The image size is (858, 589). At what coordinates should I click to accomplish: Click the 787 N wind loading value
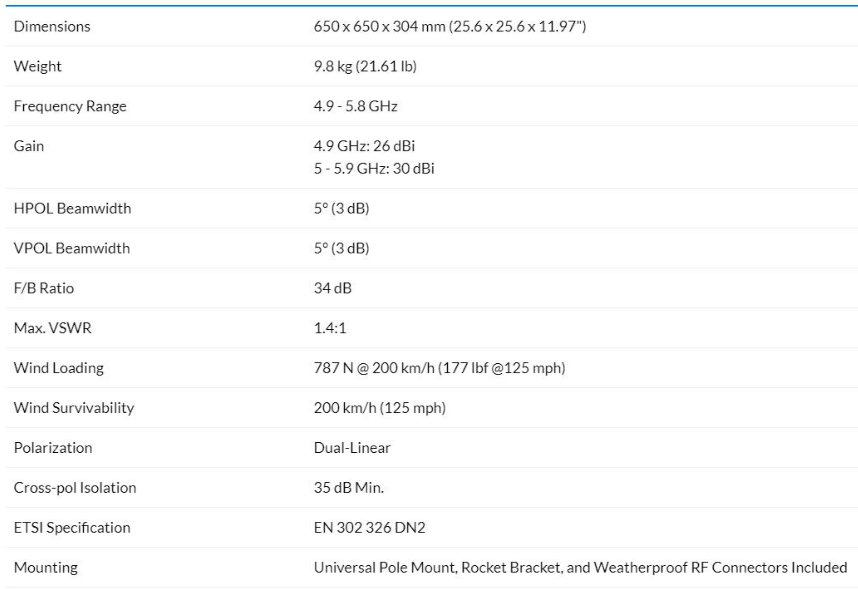pos(439,368)
